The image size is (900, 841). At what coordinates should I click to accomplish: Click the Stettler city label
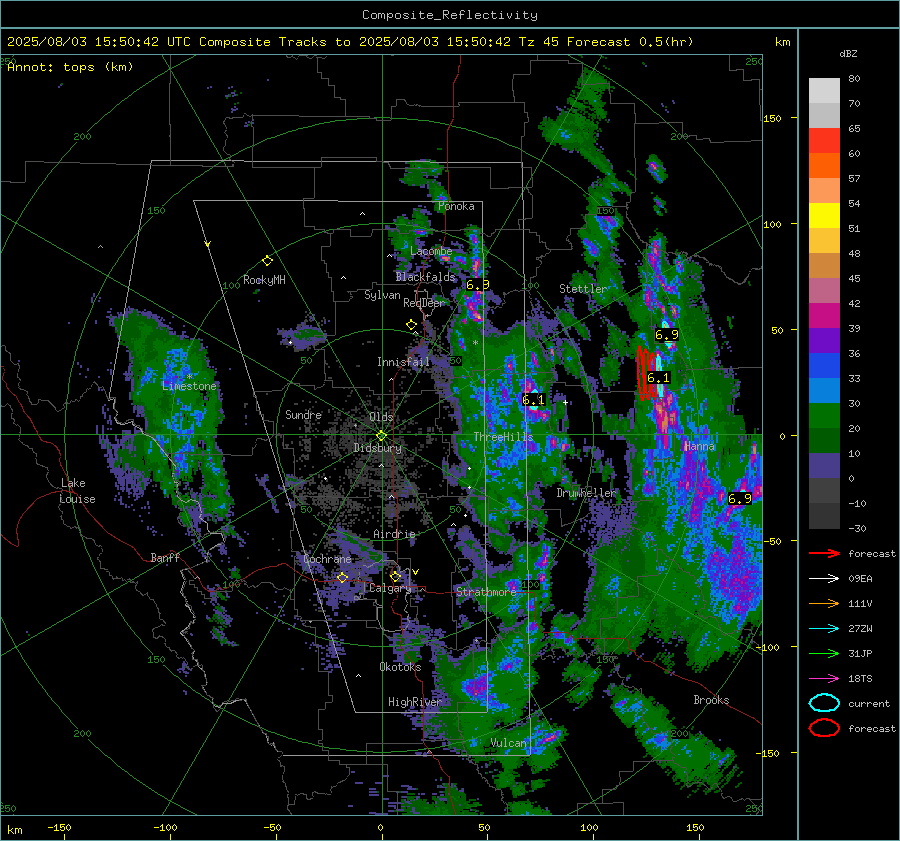click(x=583, y=289)
